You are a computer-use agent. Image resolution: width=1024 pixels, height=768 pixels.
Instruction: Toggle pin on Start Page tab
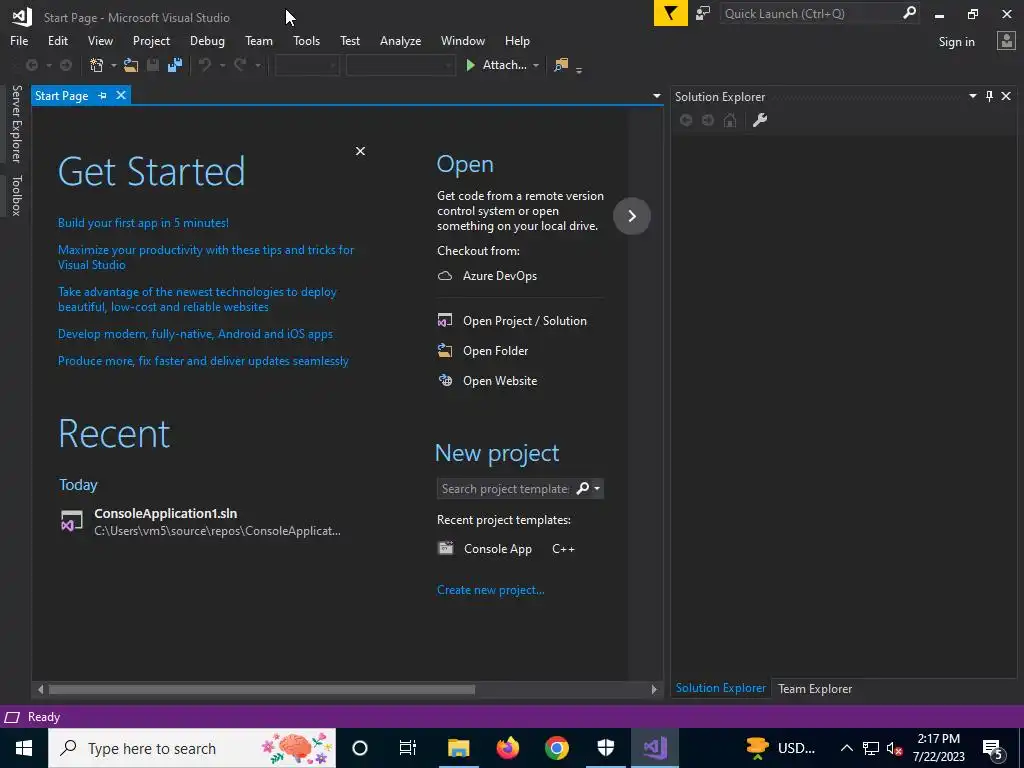(x=103, y=95)
